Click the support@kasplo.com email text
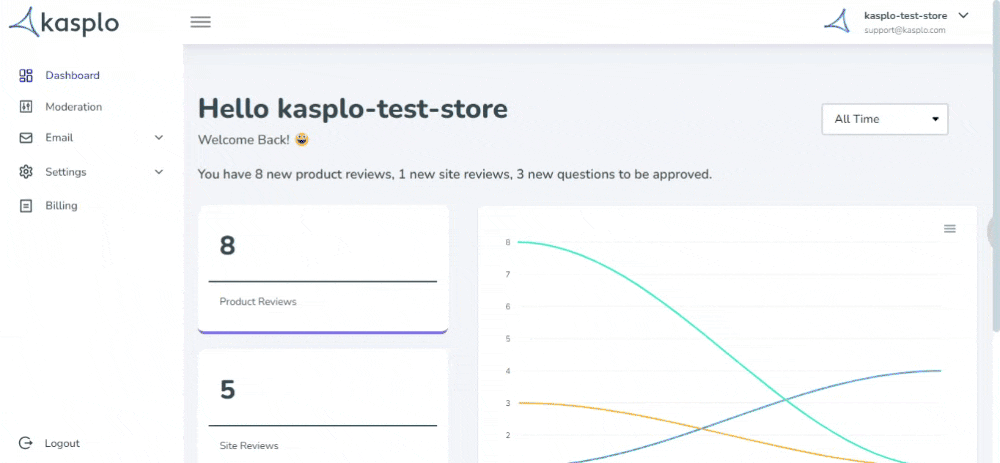The height and width of the screenshot is (463, 1000). [x=905, y=30]
